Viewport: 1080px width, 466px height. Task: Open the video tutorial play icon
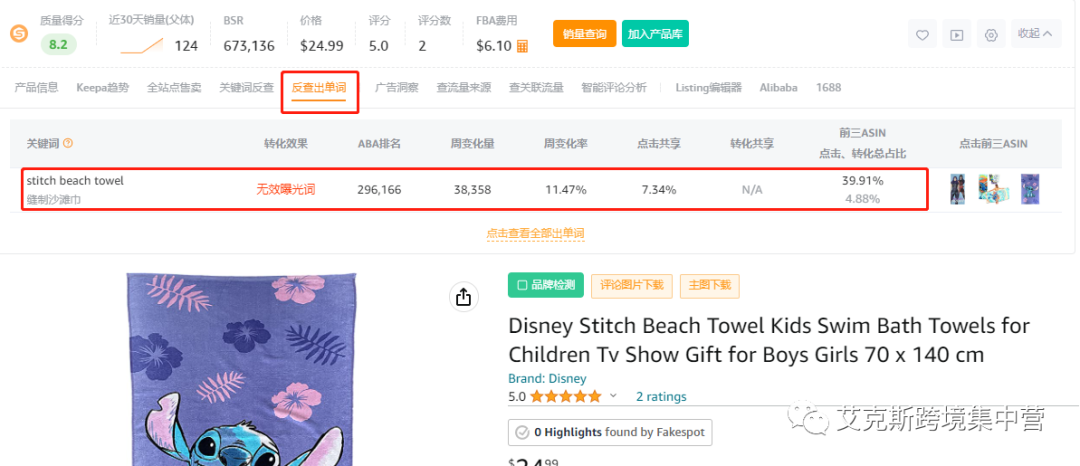pos(957,34)
